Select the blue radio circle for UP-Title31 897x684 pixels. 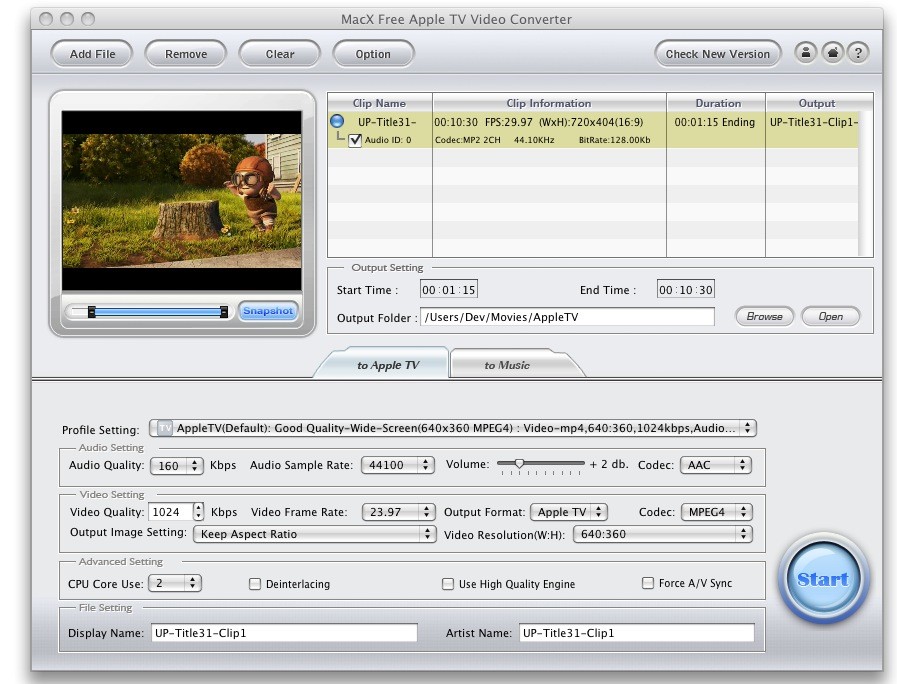point(337,121)
